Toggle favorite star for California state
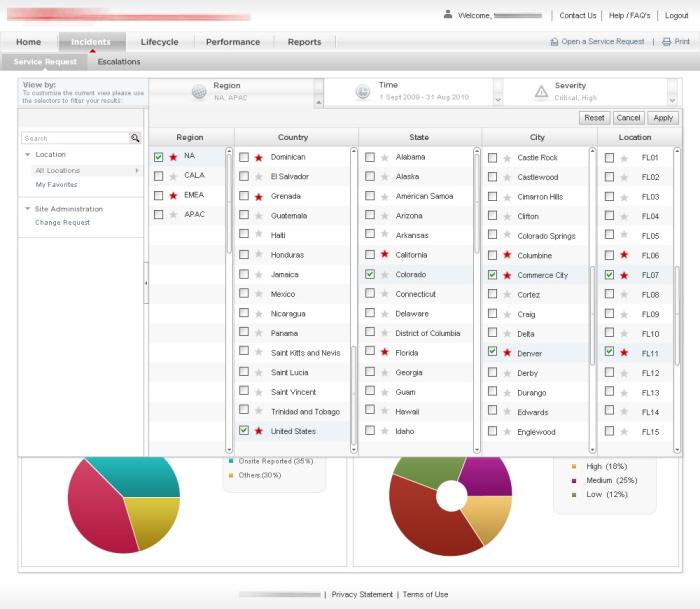 pos(384,255)
